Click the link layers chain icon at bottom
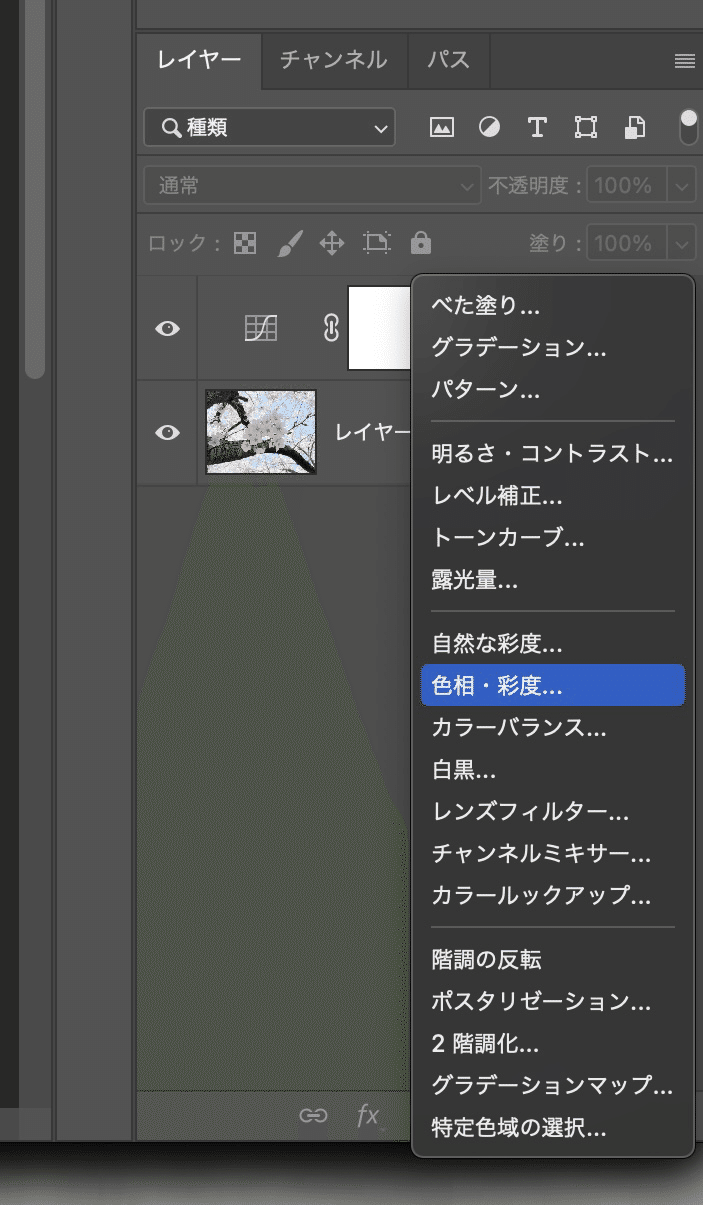Image resolution: width=703 pixels, height=1205 pixels. click(x=313, y=1116)
